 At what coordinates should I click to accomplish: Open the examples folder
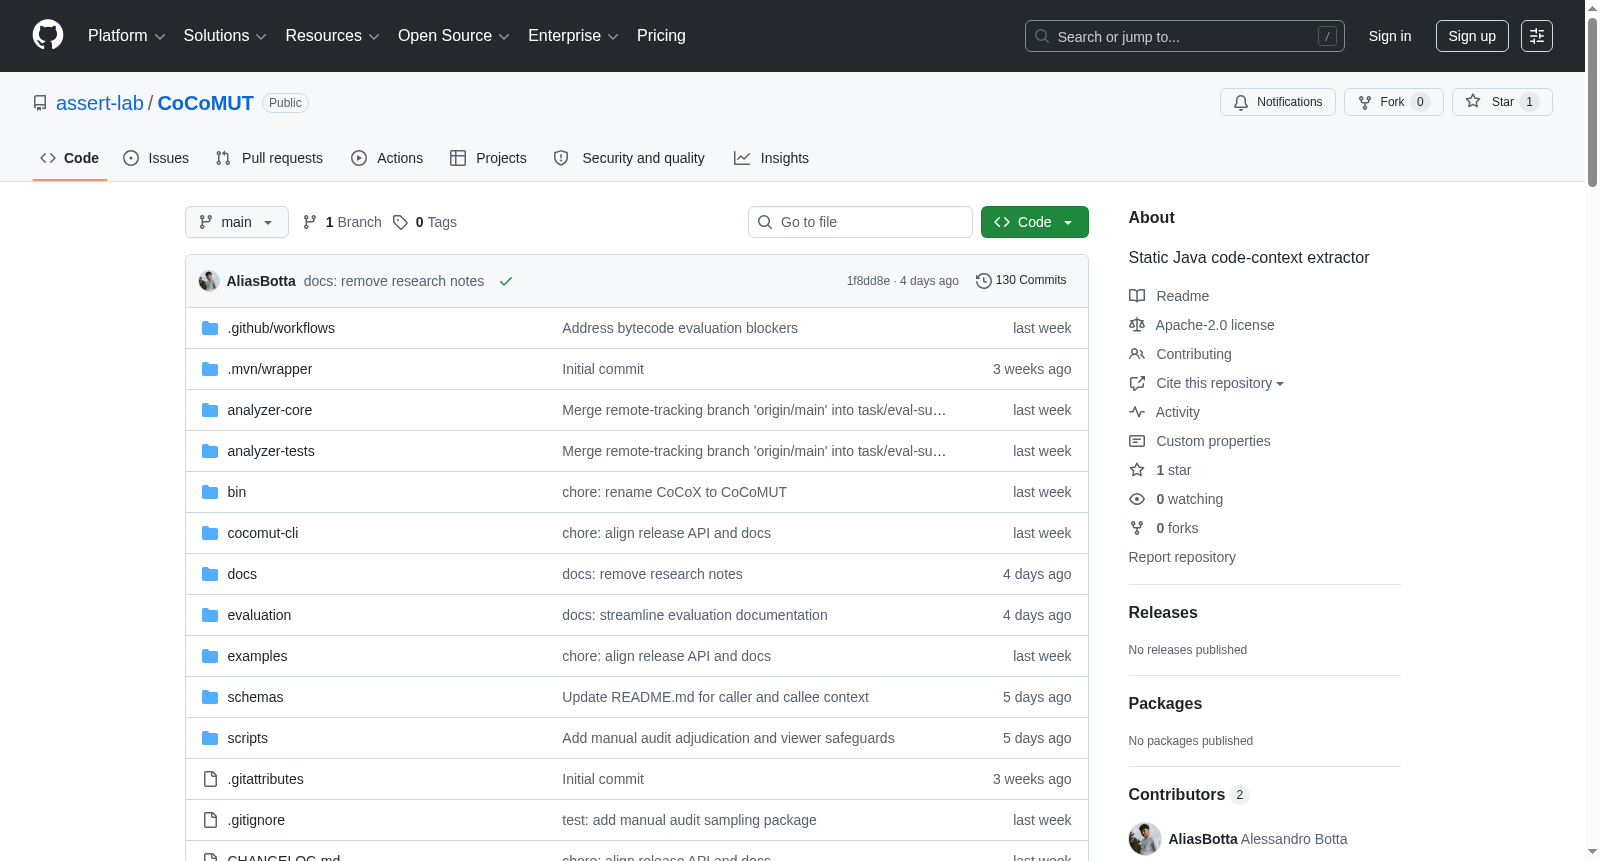[257, 656]
